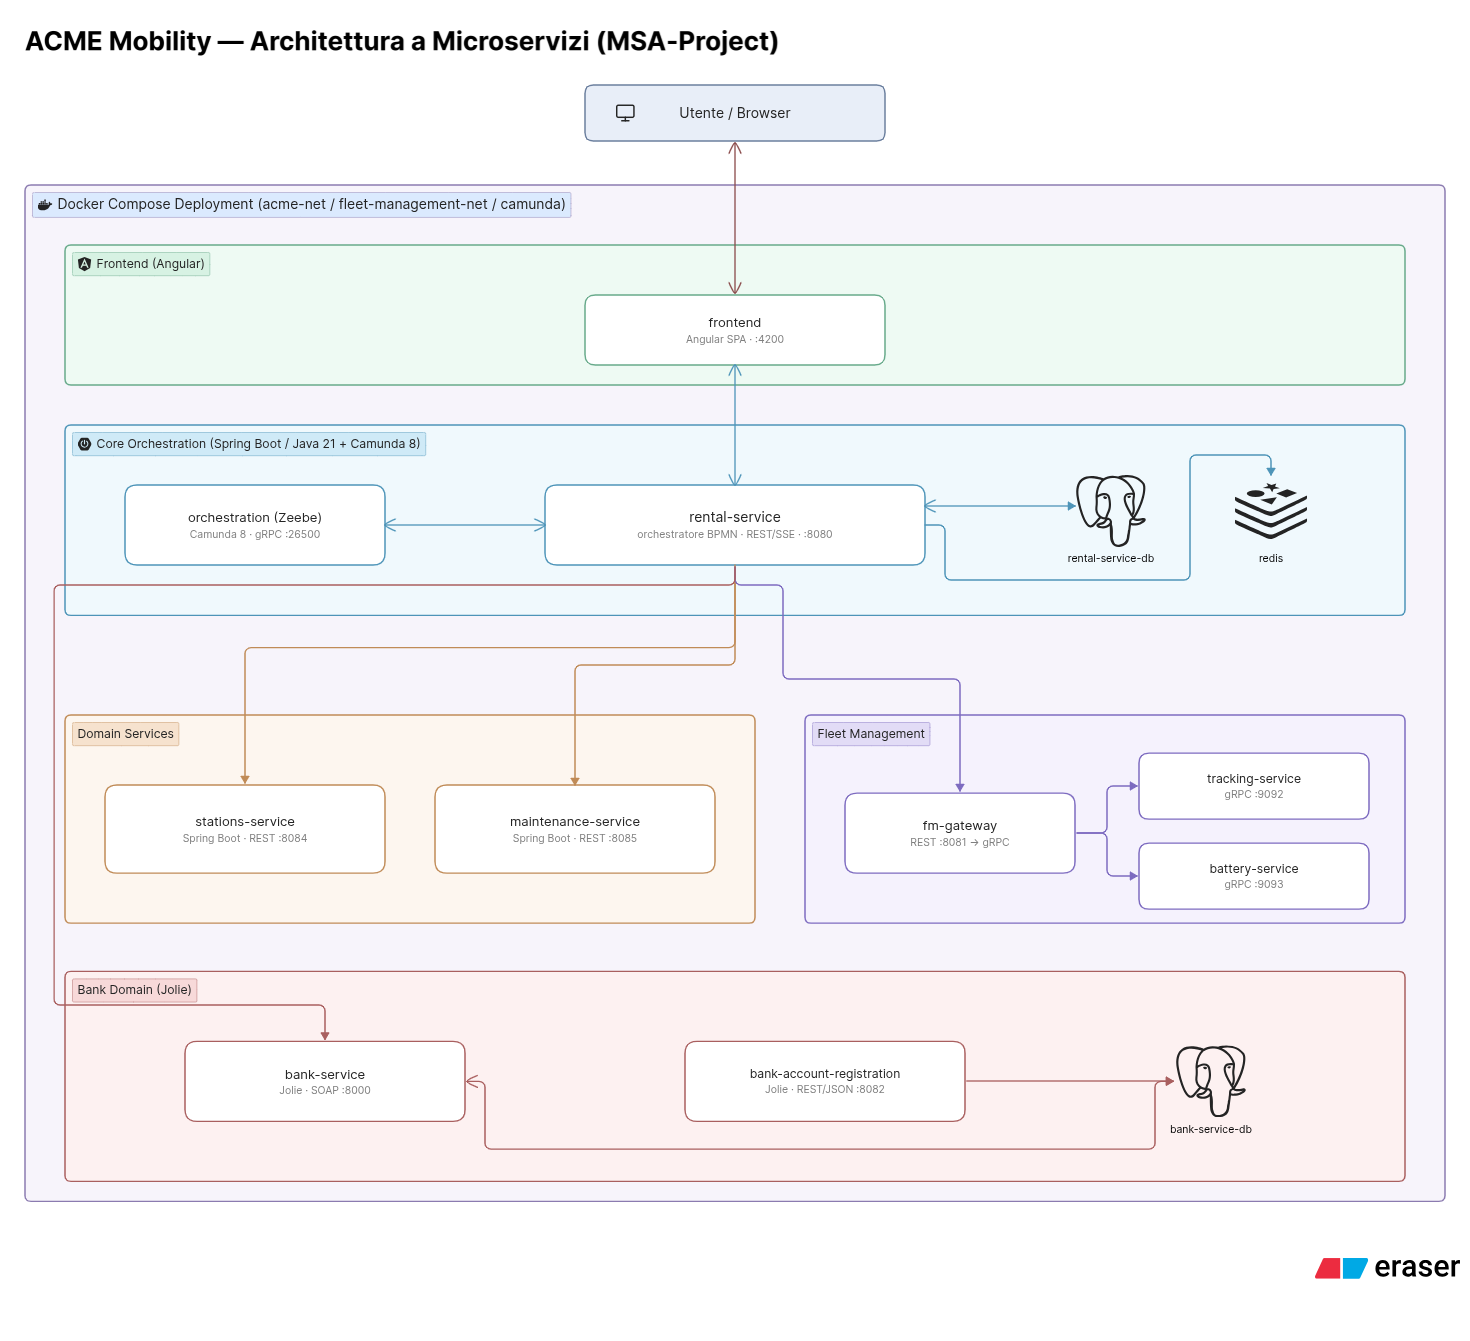Select the maintenance-service node
The height and width of the screenshot is (1341, 1470).
pyautogui.click(x=575, y=829)
